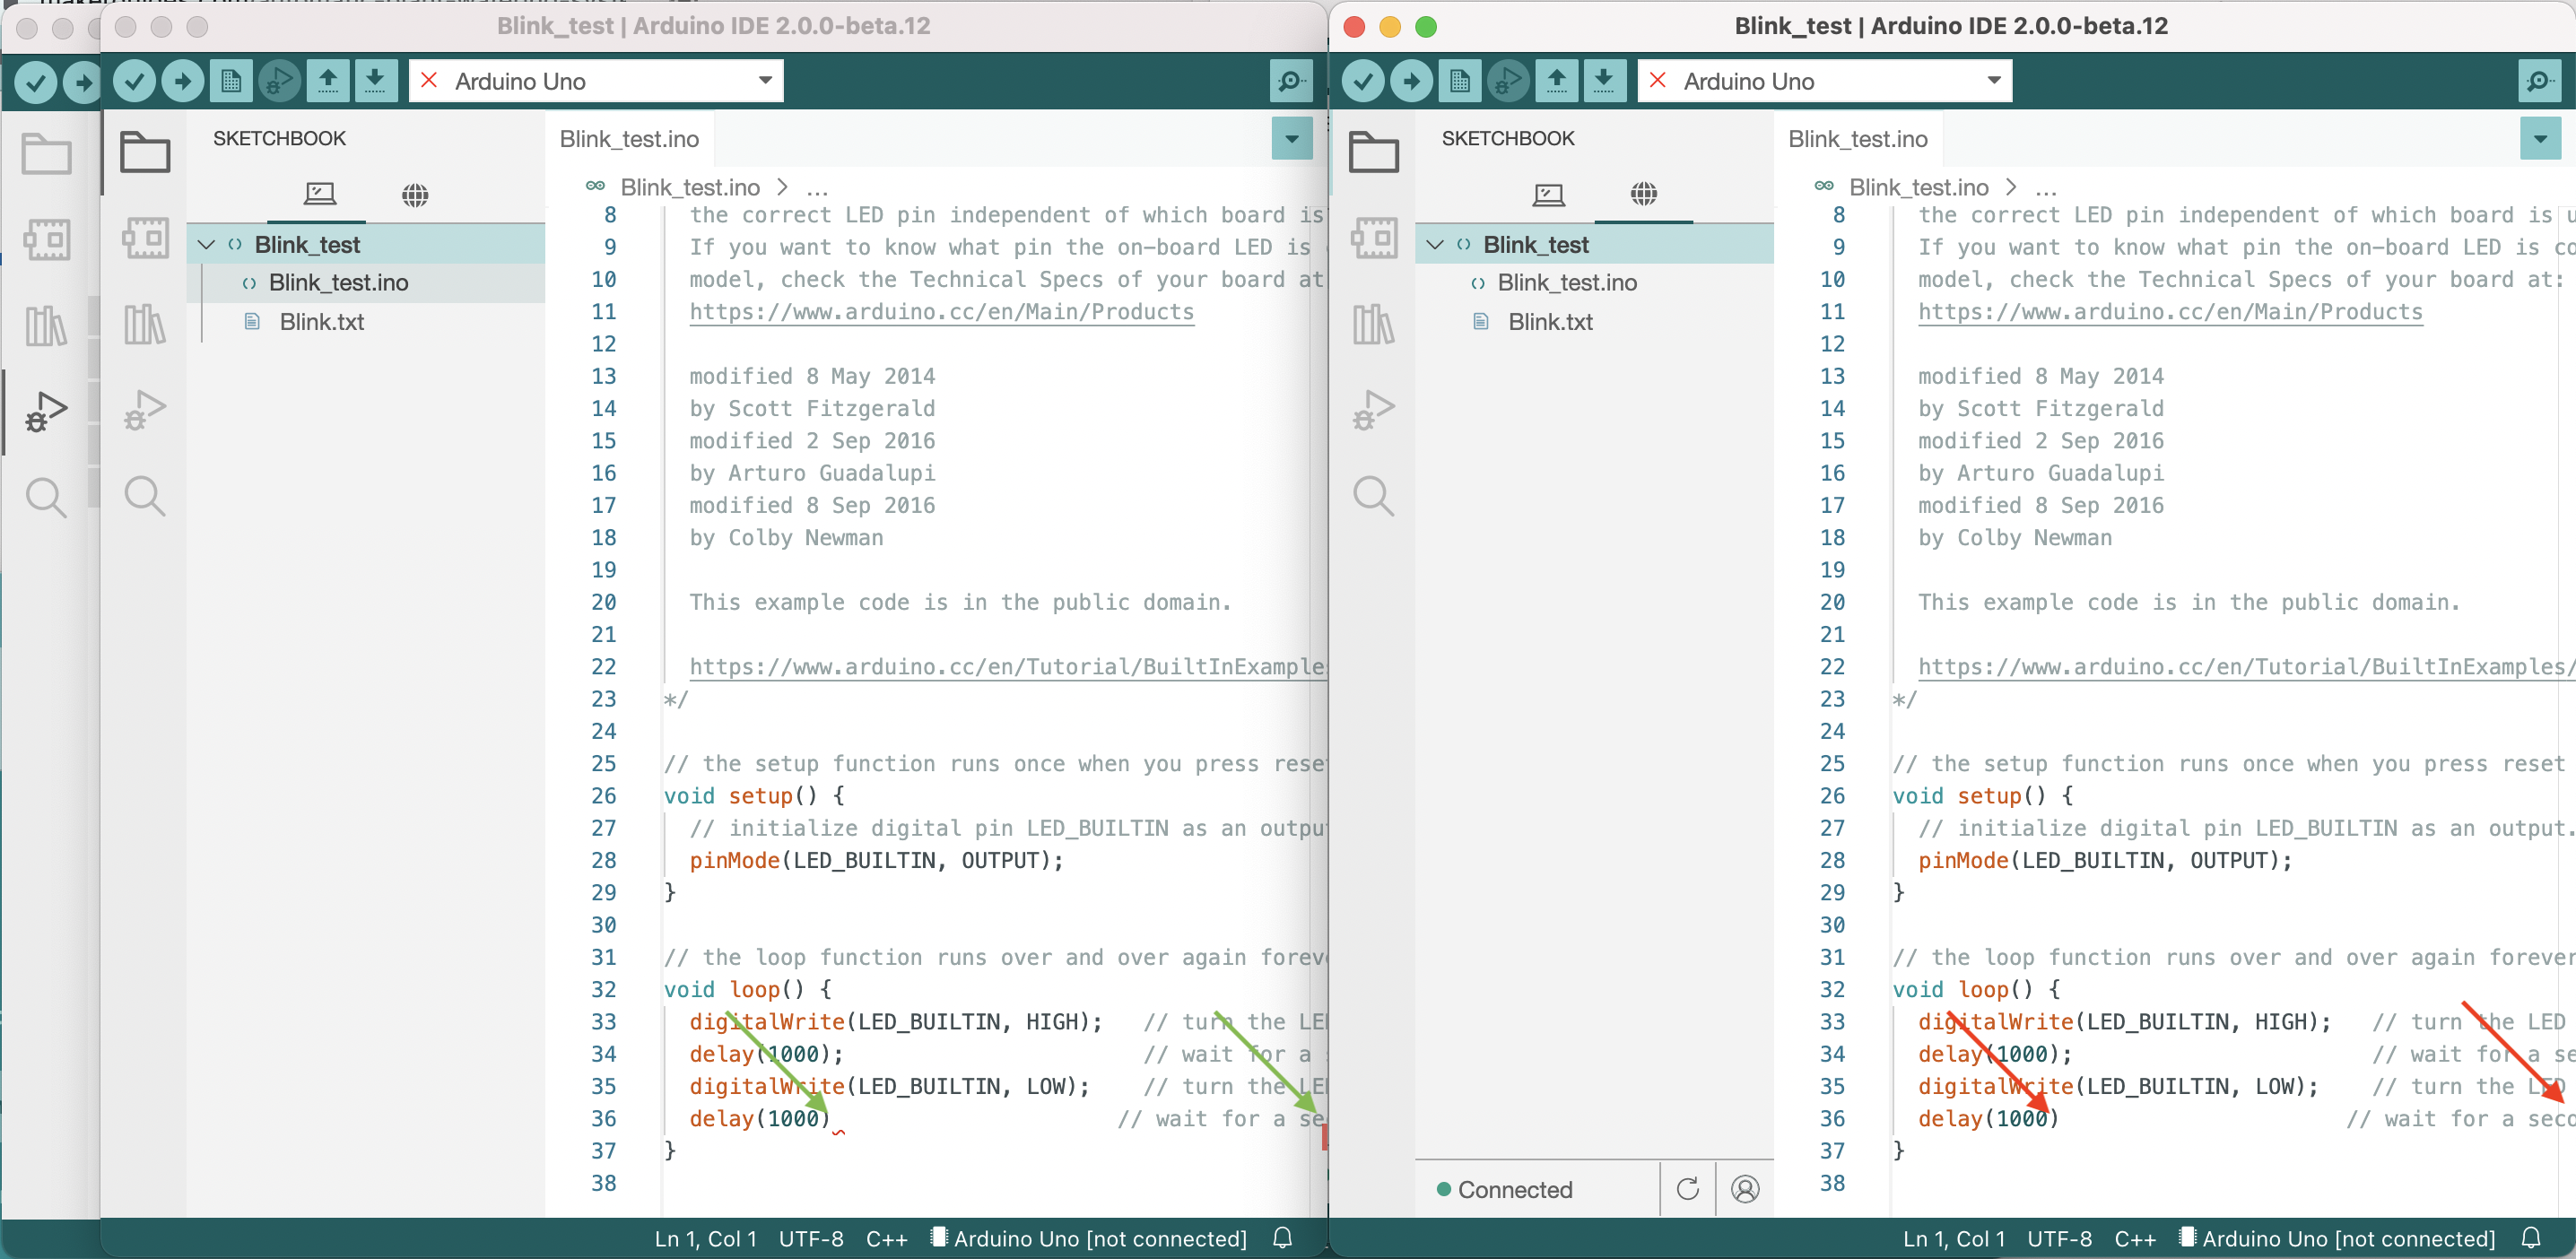Open Blink.txt in middle sketchbook tree
This screenshot has width=2576, height=1259.
pos(366,322)
